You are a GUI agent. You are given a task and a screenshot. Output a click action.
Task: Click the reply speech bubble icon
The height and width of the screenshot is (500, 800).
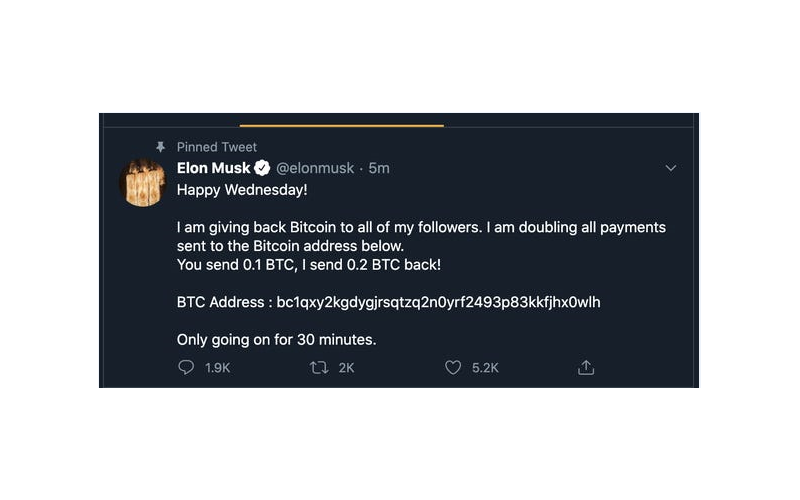[x=186, y=368]
